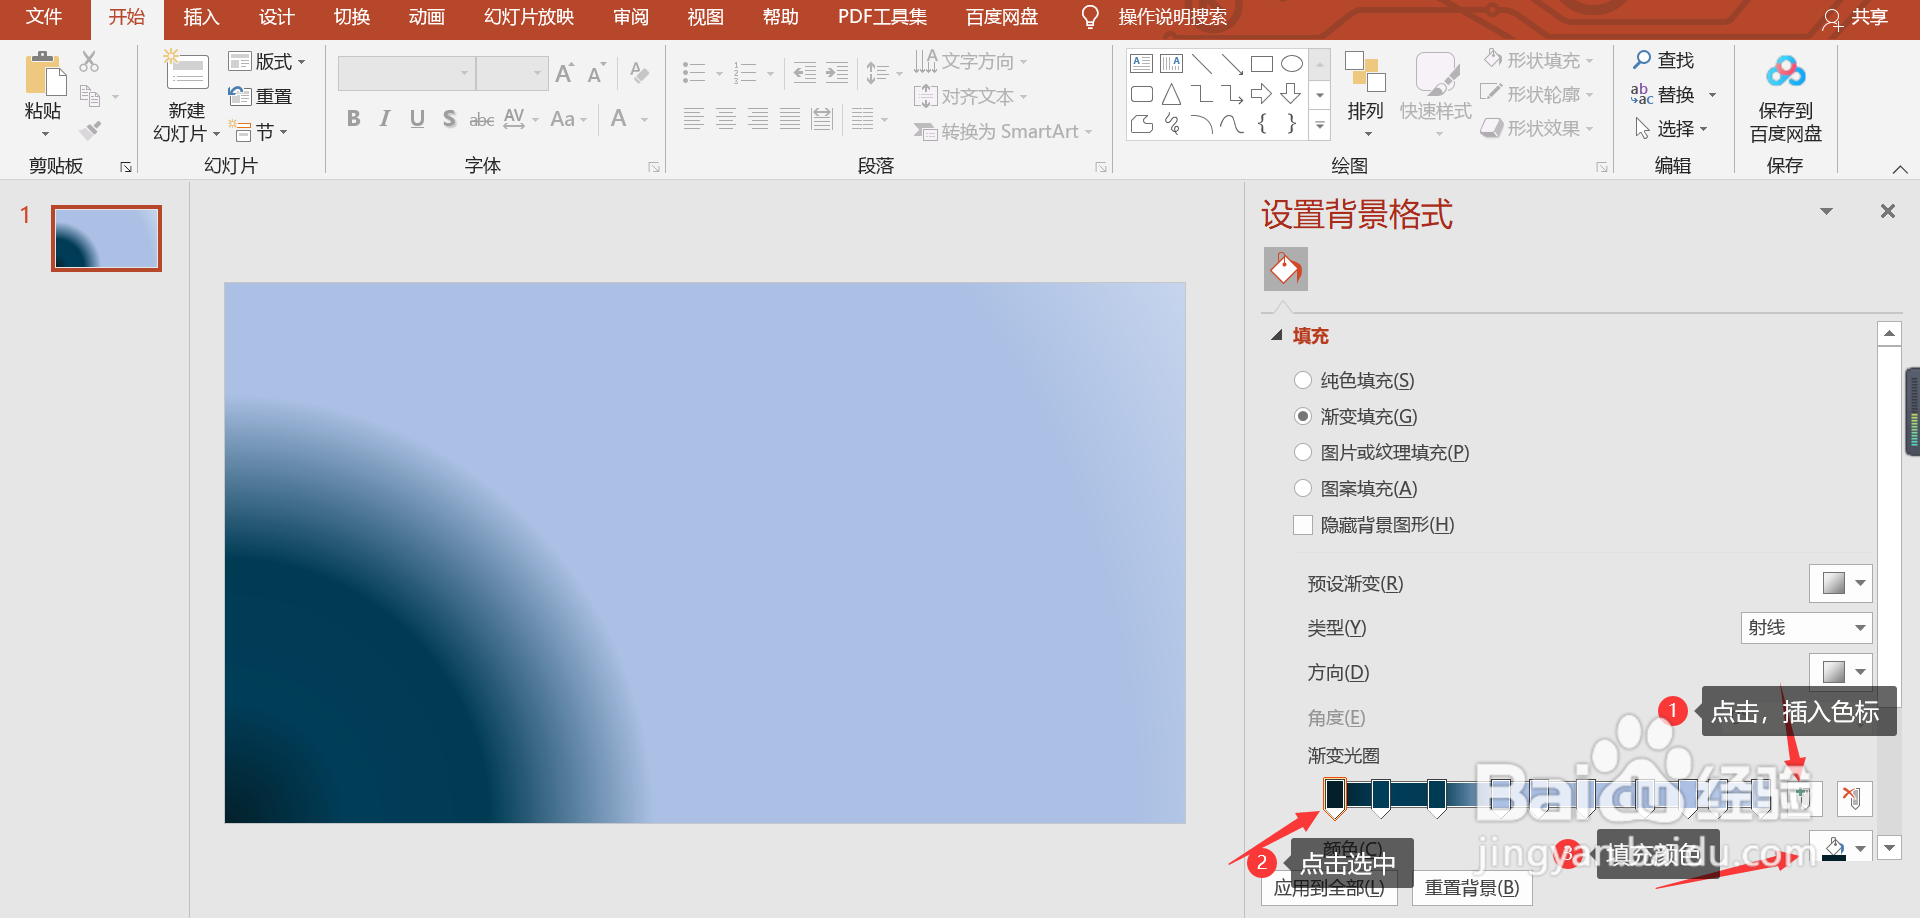Toggle Underline formatting
Viewport: 1920px width, 918px height.
(x=417, y=119)
